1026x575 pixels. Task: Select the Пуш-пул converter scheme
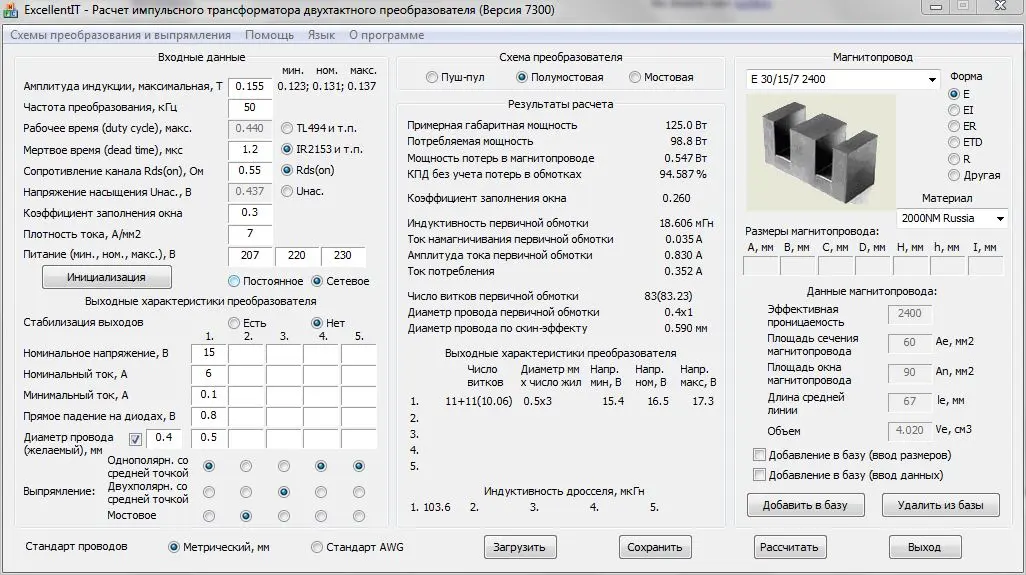(432, 78)
